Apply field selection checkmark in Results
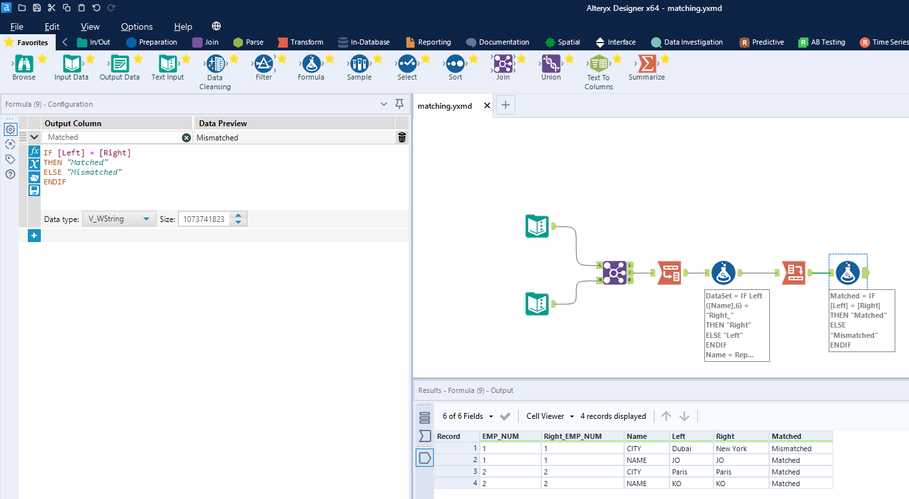Viewport: 909px width, 499px height. 505,416
